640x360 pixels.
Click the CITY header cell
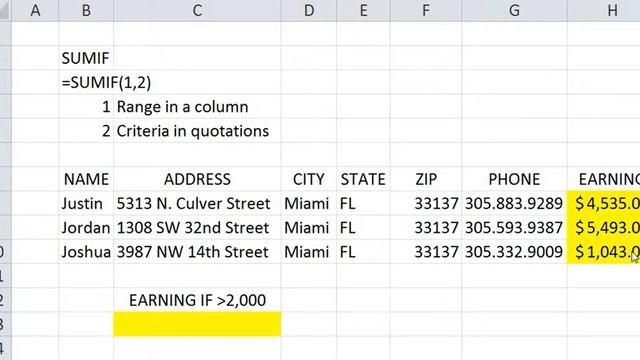[309, 179]
